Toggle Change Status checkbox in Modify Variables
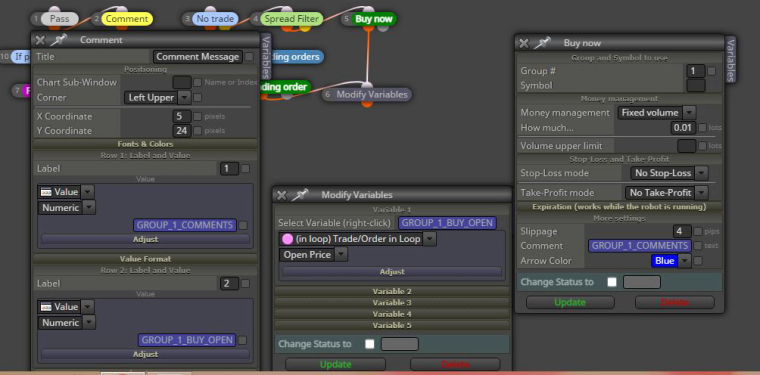Viewport: 760px width, 375px height. (370, 344)
